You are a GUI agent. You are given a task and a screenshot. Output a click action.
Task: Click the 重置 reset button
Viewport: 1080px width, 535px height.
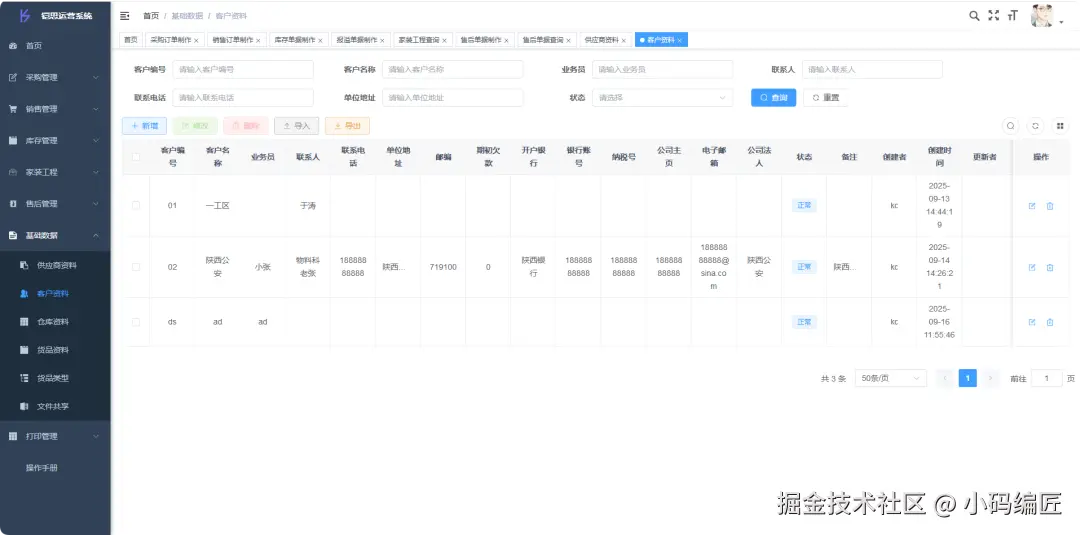826,98
